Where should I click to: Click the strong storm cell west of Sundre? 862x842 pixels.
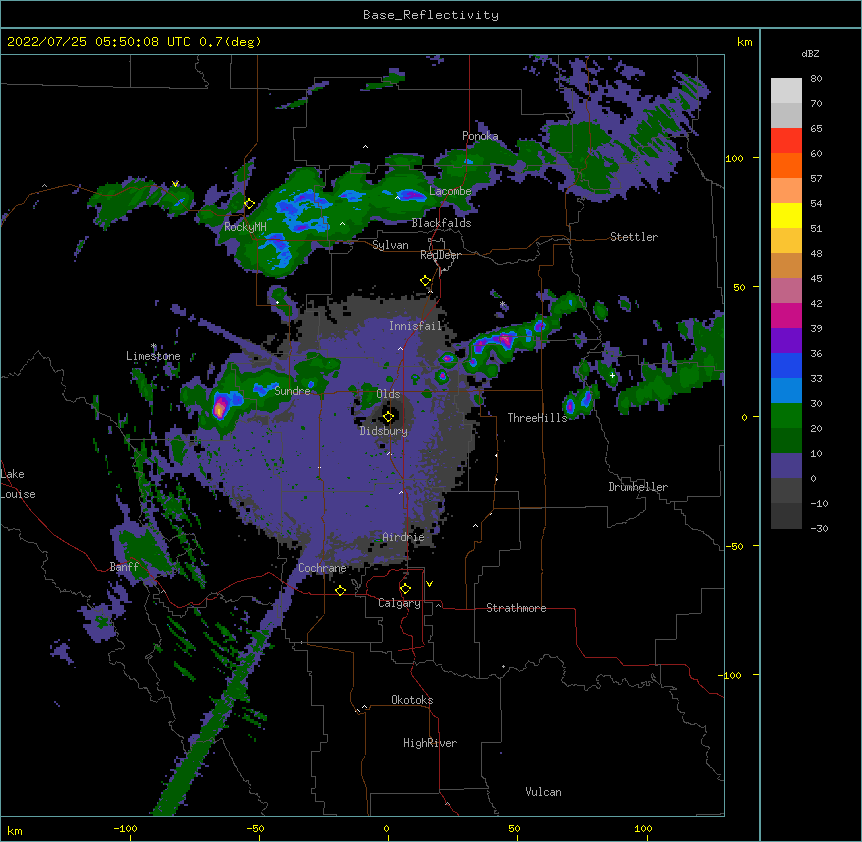coord(220,408)
